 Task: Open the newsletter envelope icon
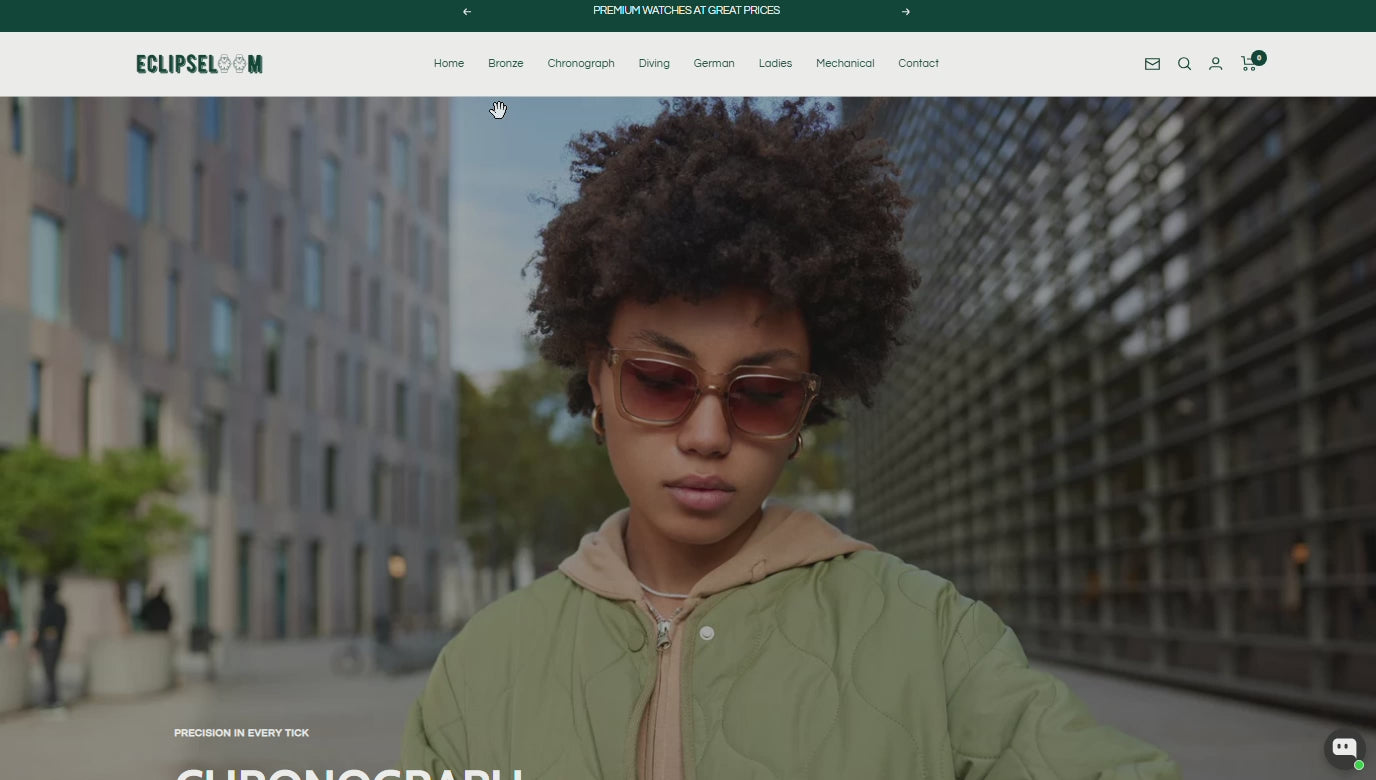coord(1152,64)
